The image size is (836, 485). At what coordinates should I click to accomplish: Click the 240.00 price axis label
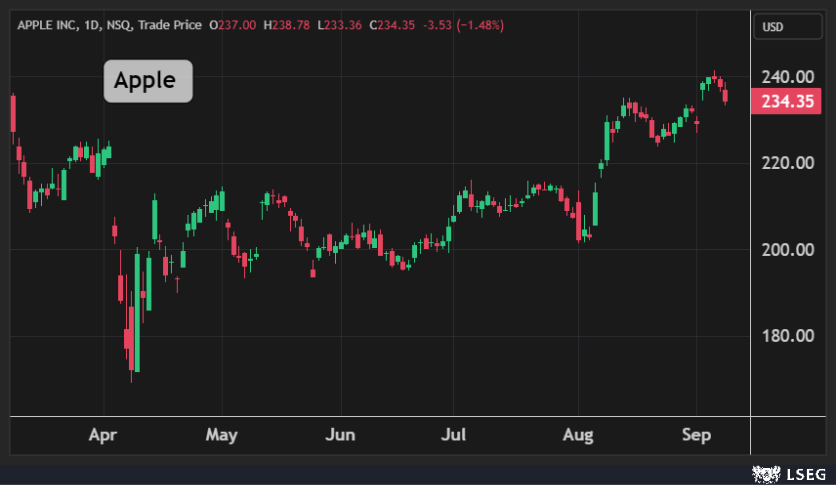(786, 77)
